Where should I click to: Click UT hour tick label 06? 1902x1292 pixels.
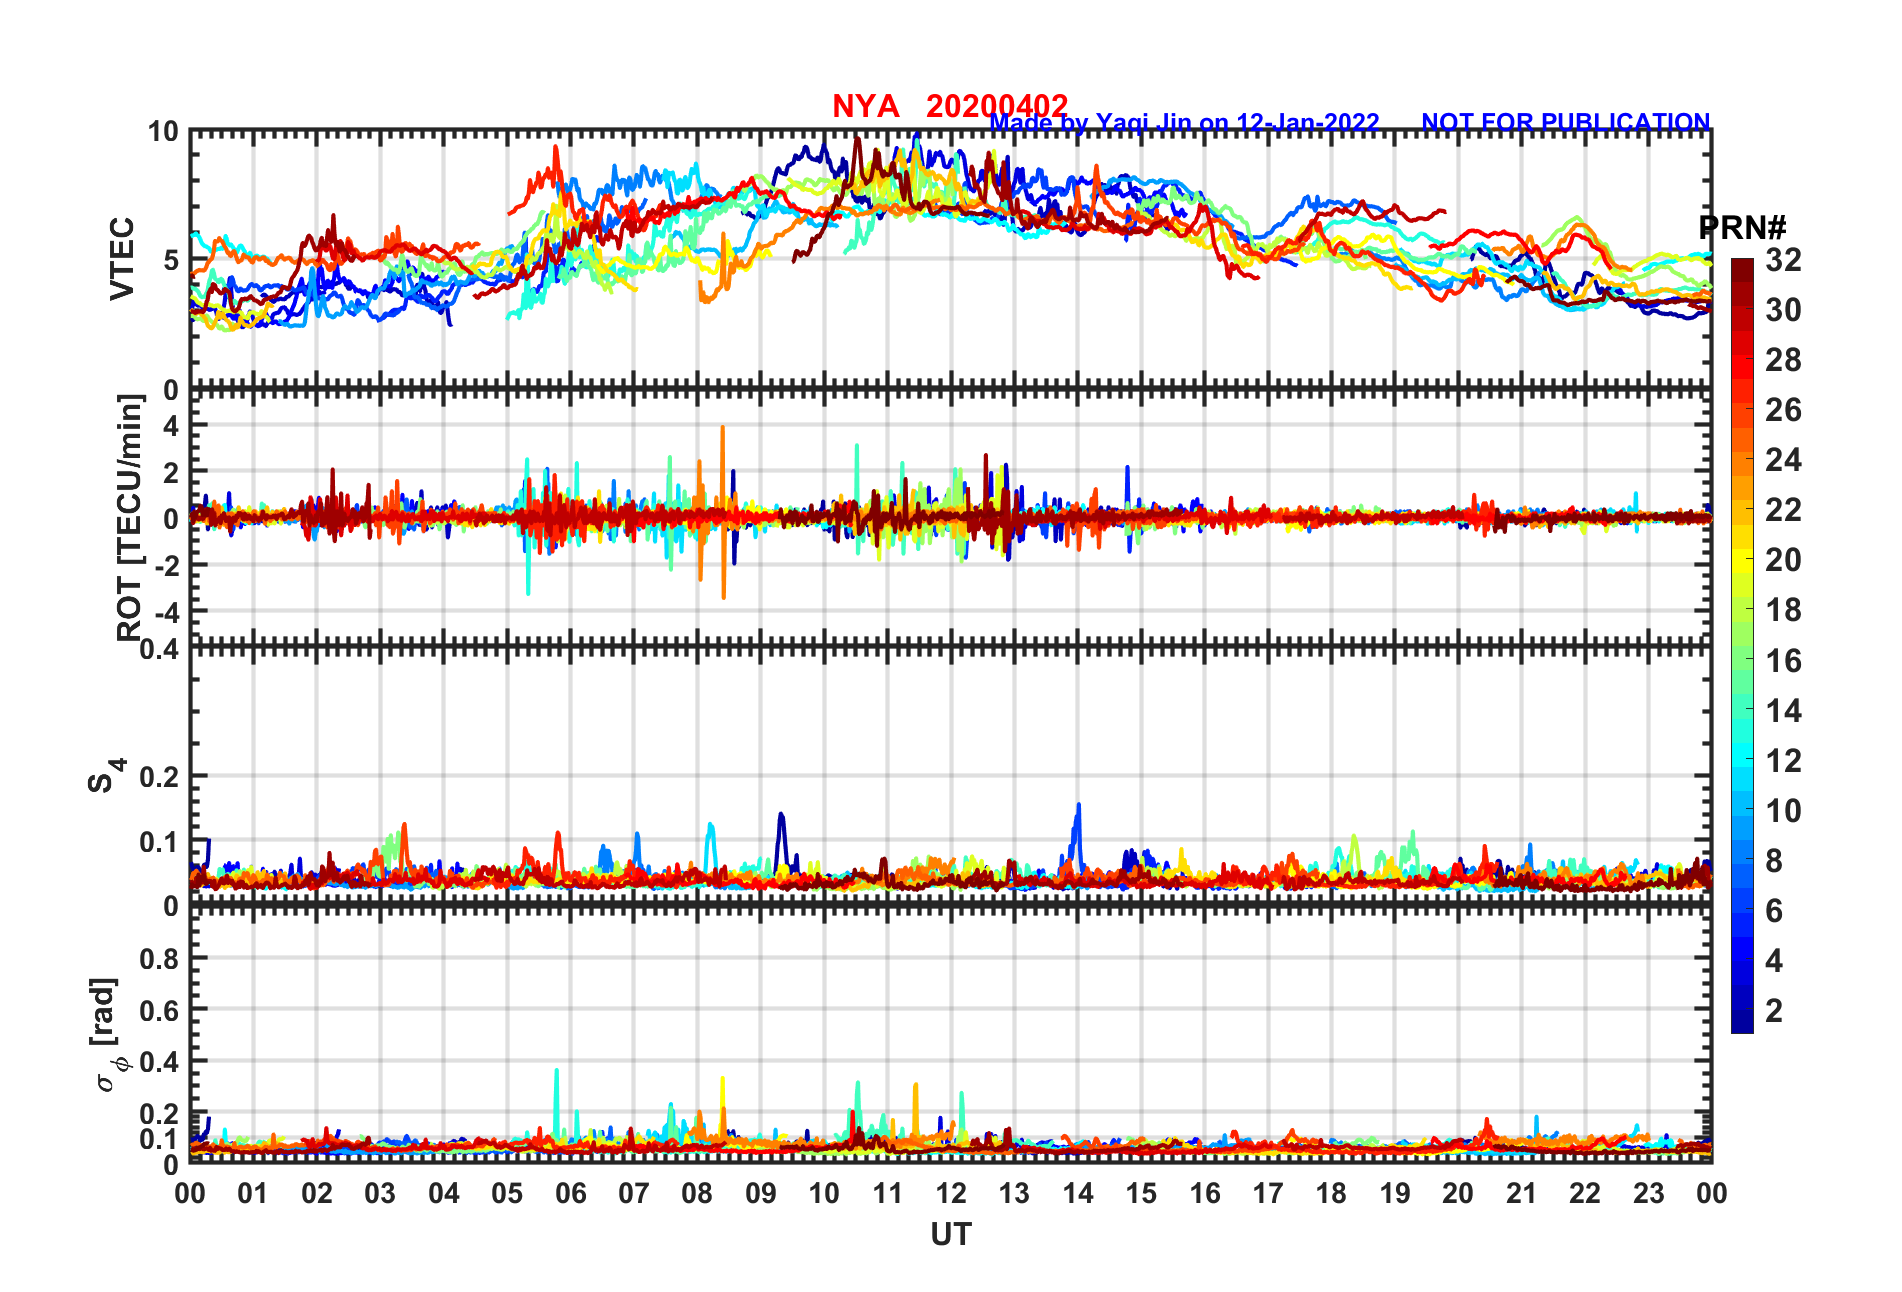pyautogui.click(x=571, y=1193)
